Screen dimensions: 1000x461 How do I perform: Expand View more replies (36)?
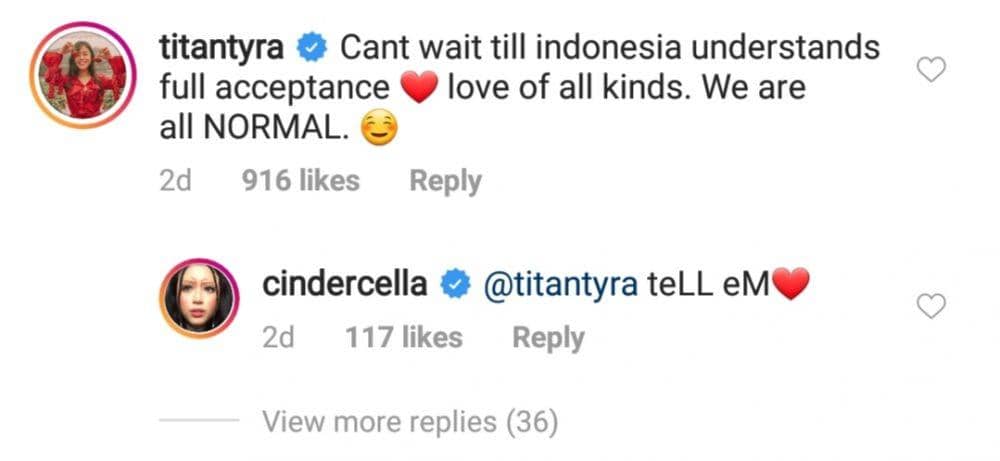(x=408, y=422)
